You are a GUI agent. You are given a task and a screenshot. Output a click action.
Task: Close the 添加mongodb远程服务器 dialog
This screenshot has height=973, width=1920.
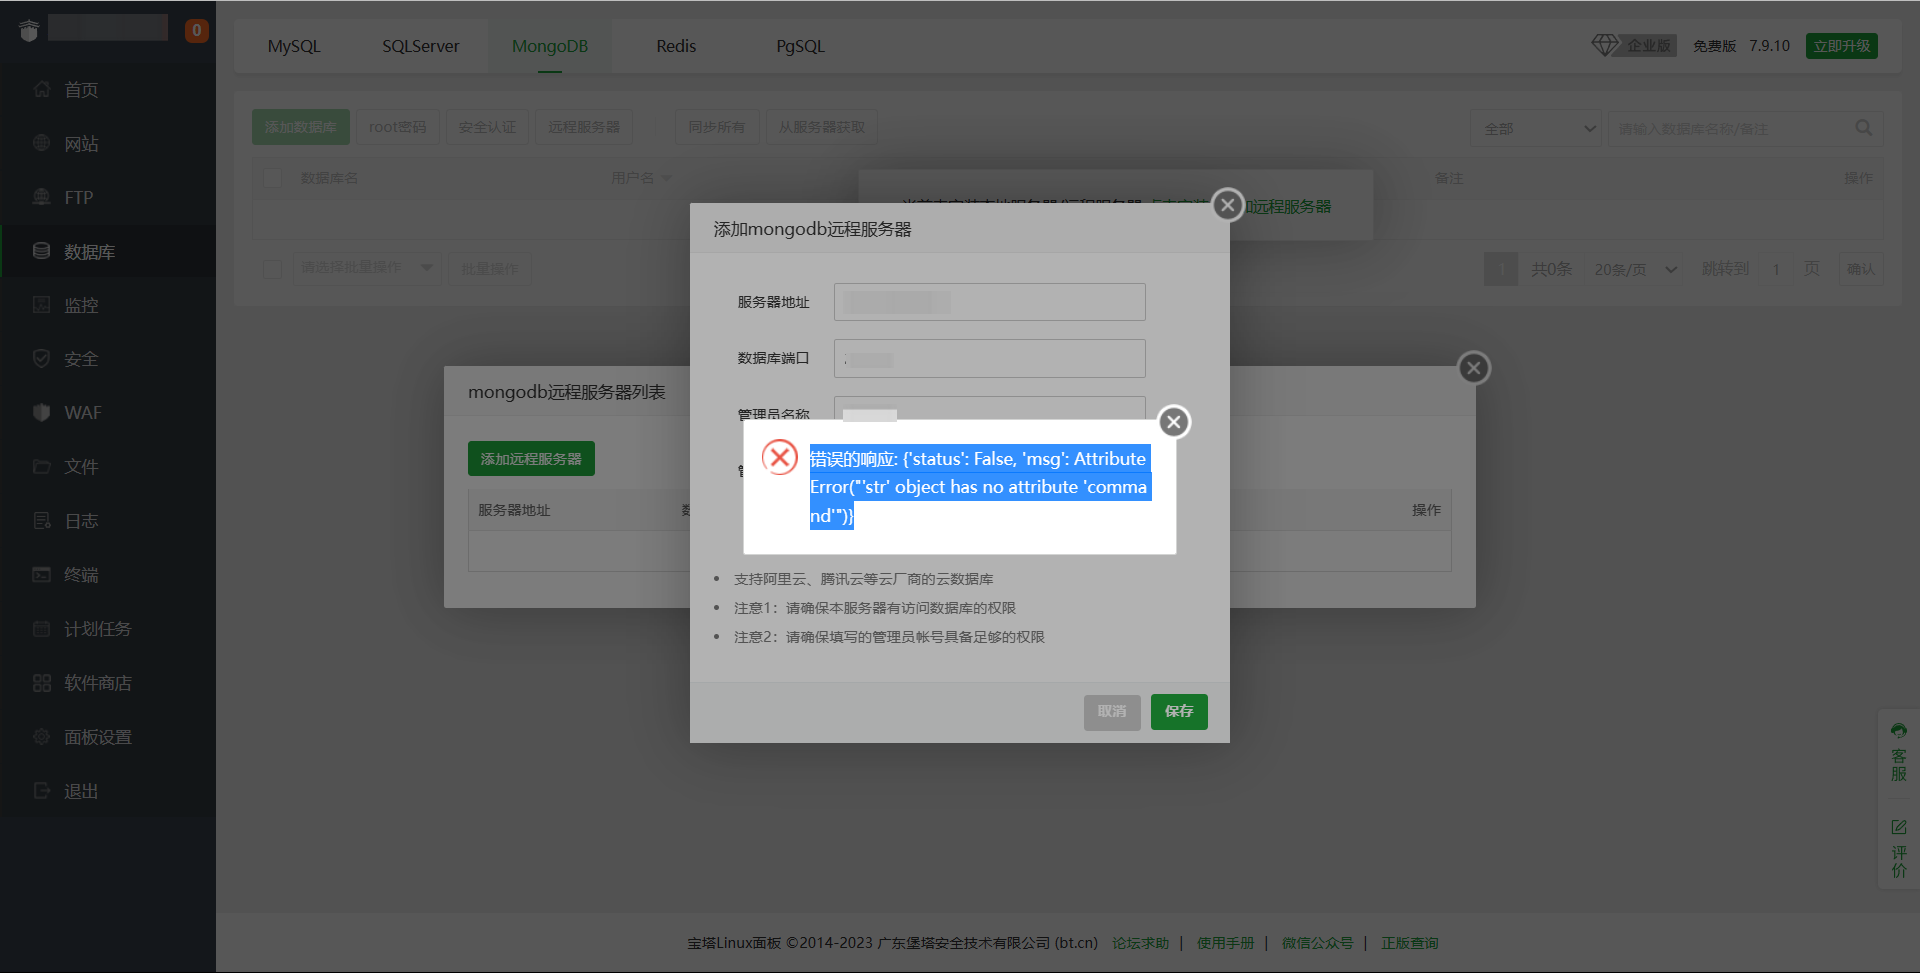1228,205
